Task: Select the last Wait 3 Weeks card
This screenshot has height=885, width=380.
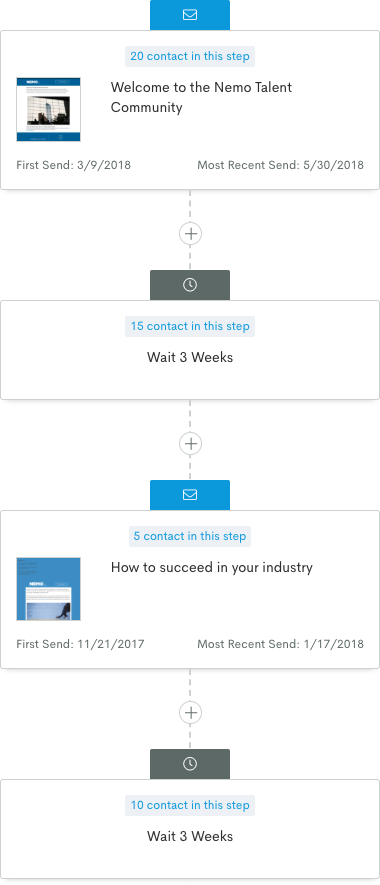Action: (190, 829)
